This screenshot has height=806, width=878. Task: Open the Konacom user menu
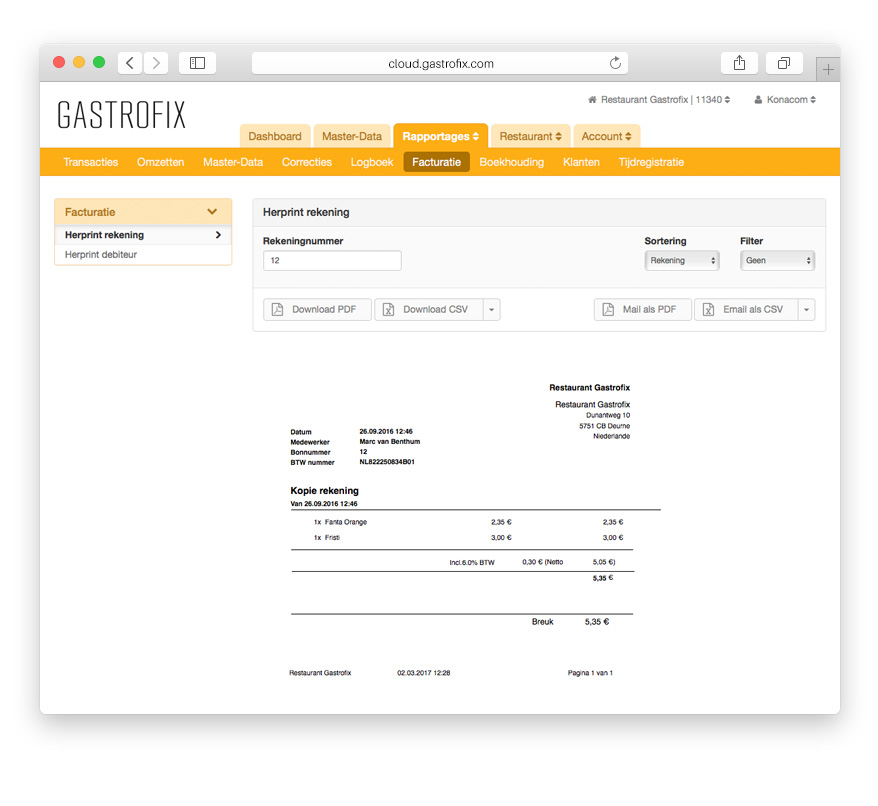click(785, 100)
